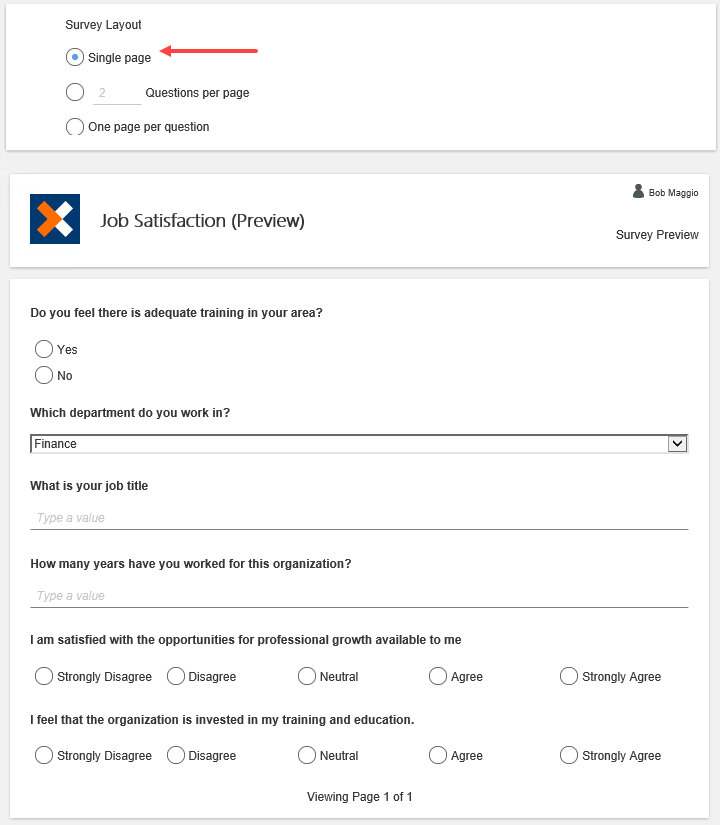Click the 'Viewing Page 1 of 1' label
The width and height of the screenshot is (720, 825).
(x=360, y=796)
